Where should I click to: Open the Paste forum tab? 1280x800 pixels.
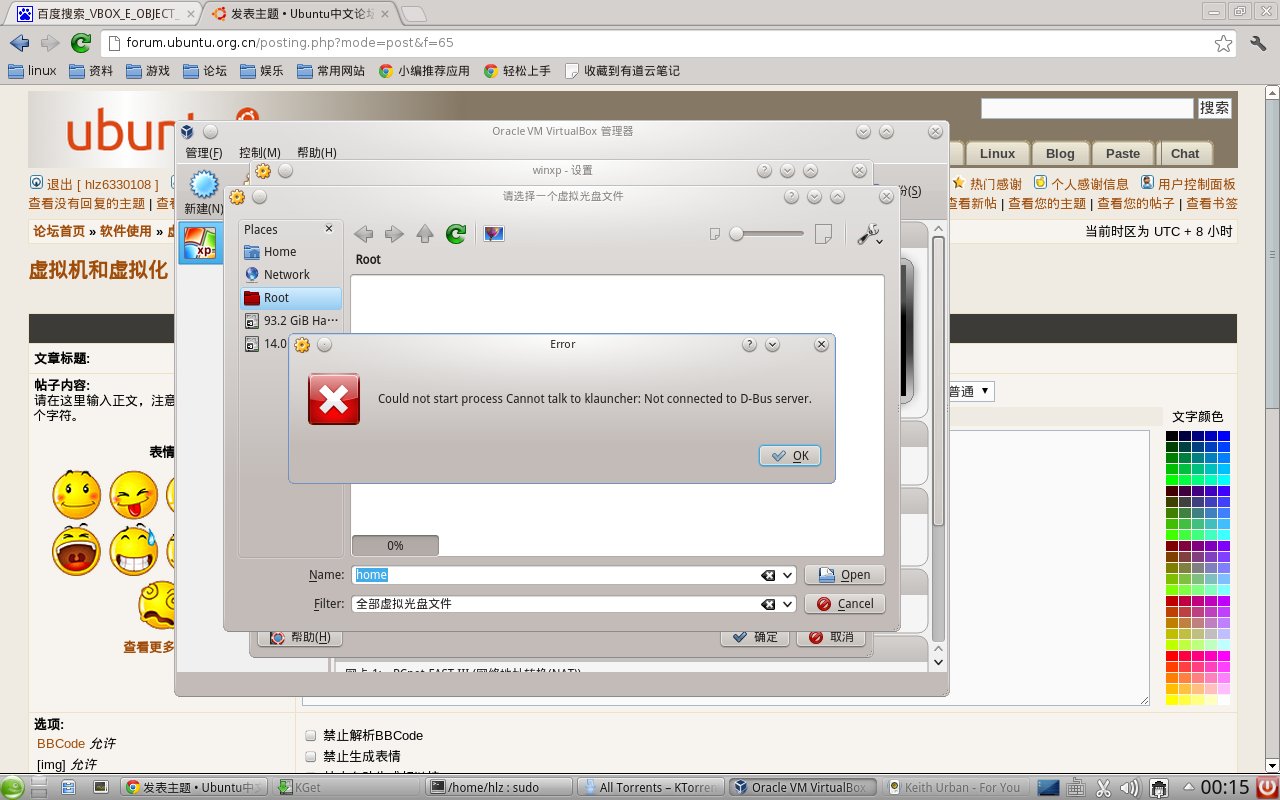coord(1123,153)
